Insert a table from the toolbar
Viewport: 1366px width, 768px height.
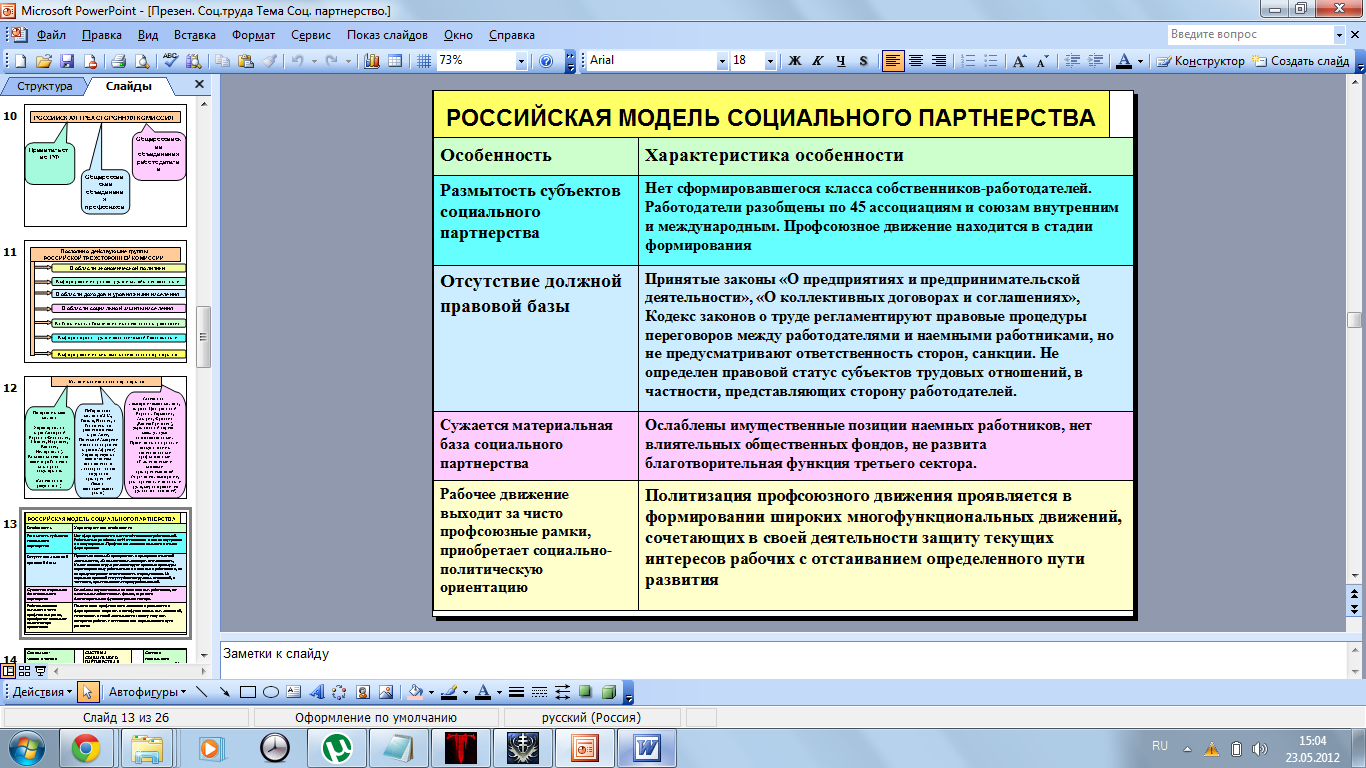[395, 60]
